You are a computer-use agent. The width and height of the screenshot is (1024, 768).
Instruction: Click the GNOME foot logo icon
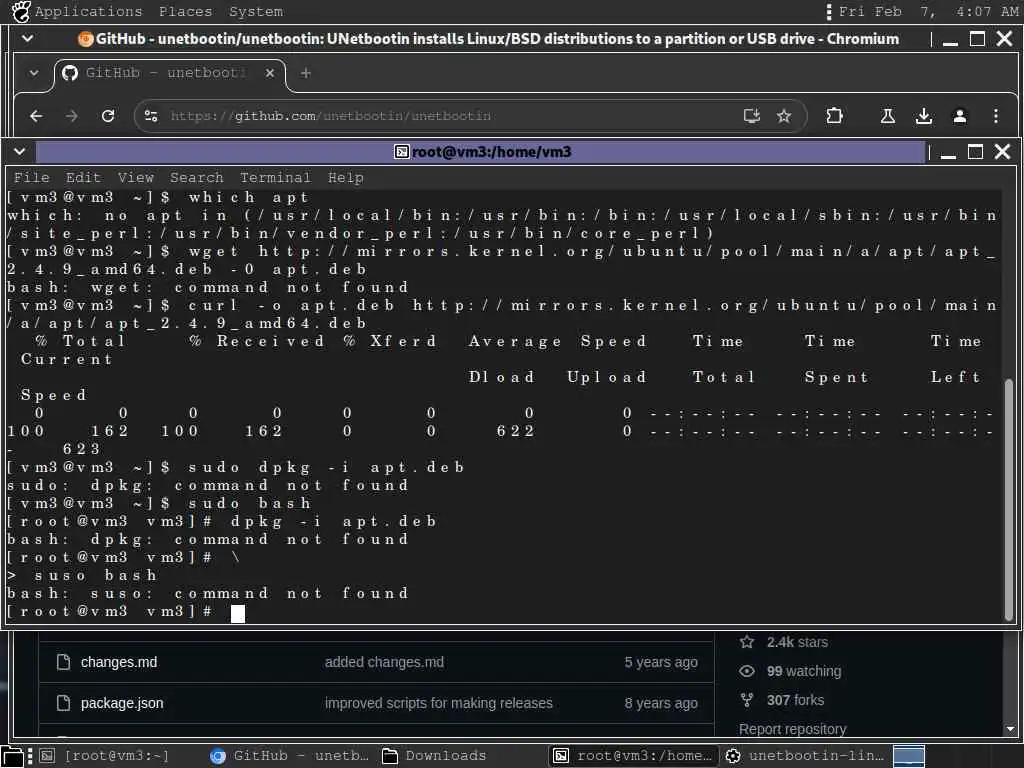21,12
